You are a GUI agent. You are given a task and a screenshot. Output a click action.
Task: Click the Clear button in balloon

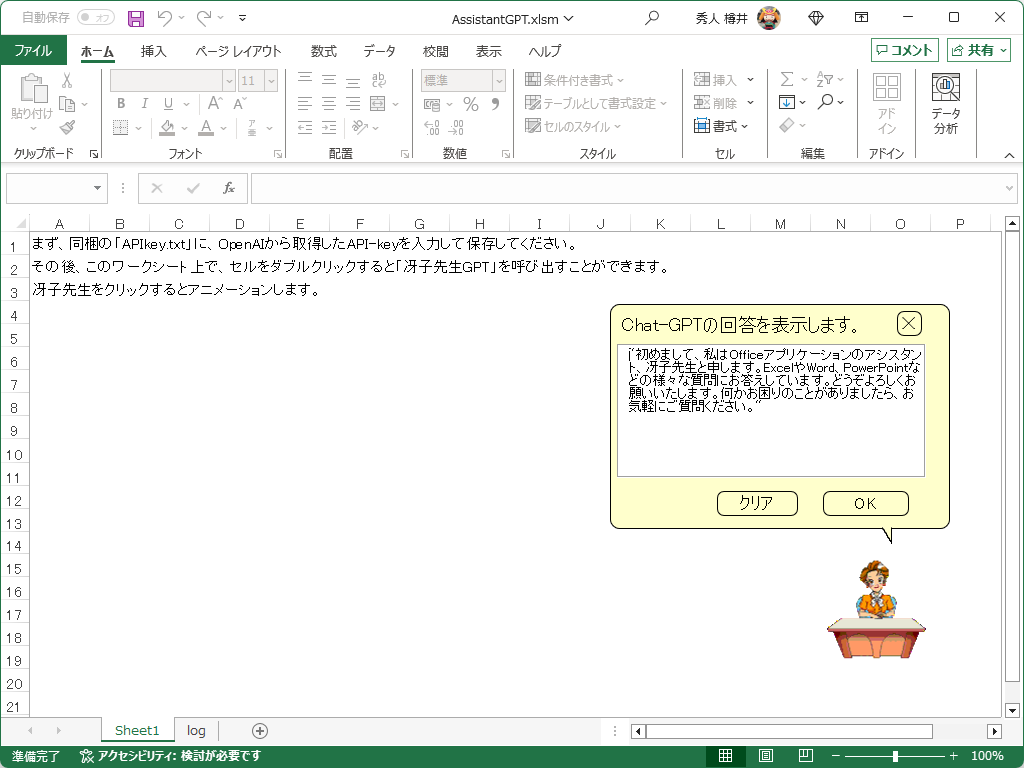pyautogui.click(x=757, y=504)
